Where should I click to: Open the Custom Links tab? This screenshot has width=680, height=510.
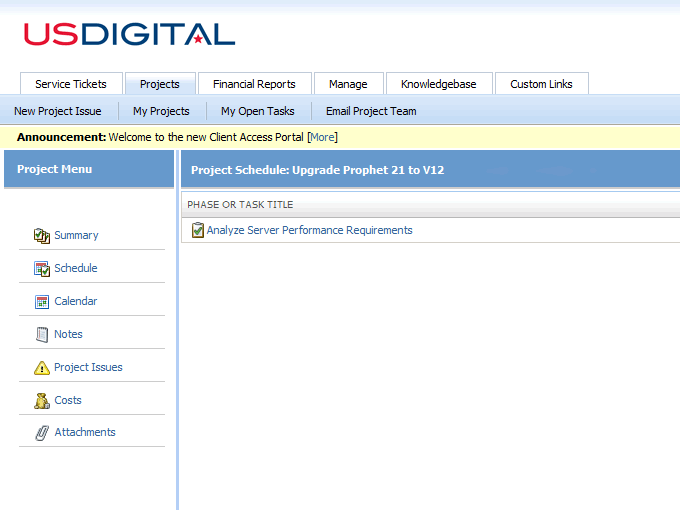pyautogui.click(x=542, y=84)
